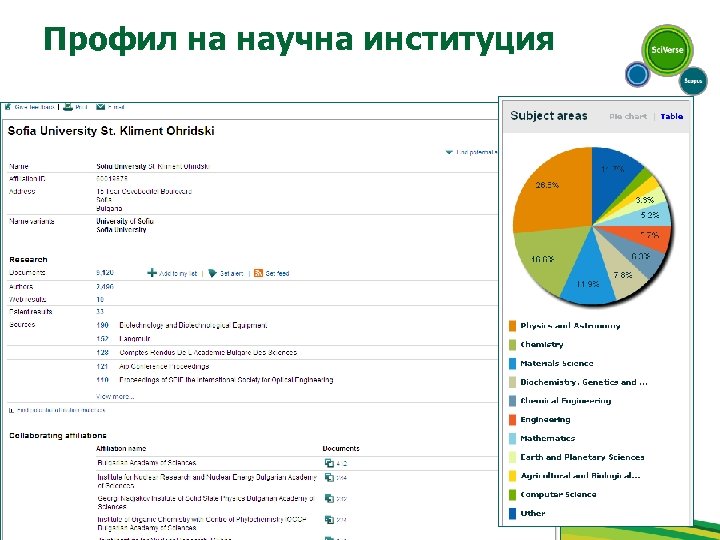Click Add to my list link
Screen dimensions: 720x540
[178, 273]
